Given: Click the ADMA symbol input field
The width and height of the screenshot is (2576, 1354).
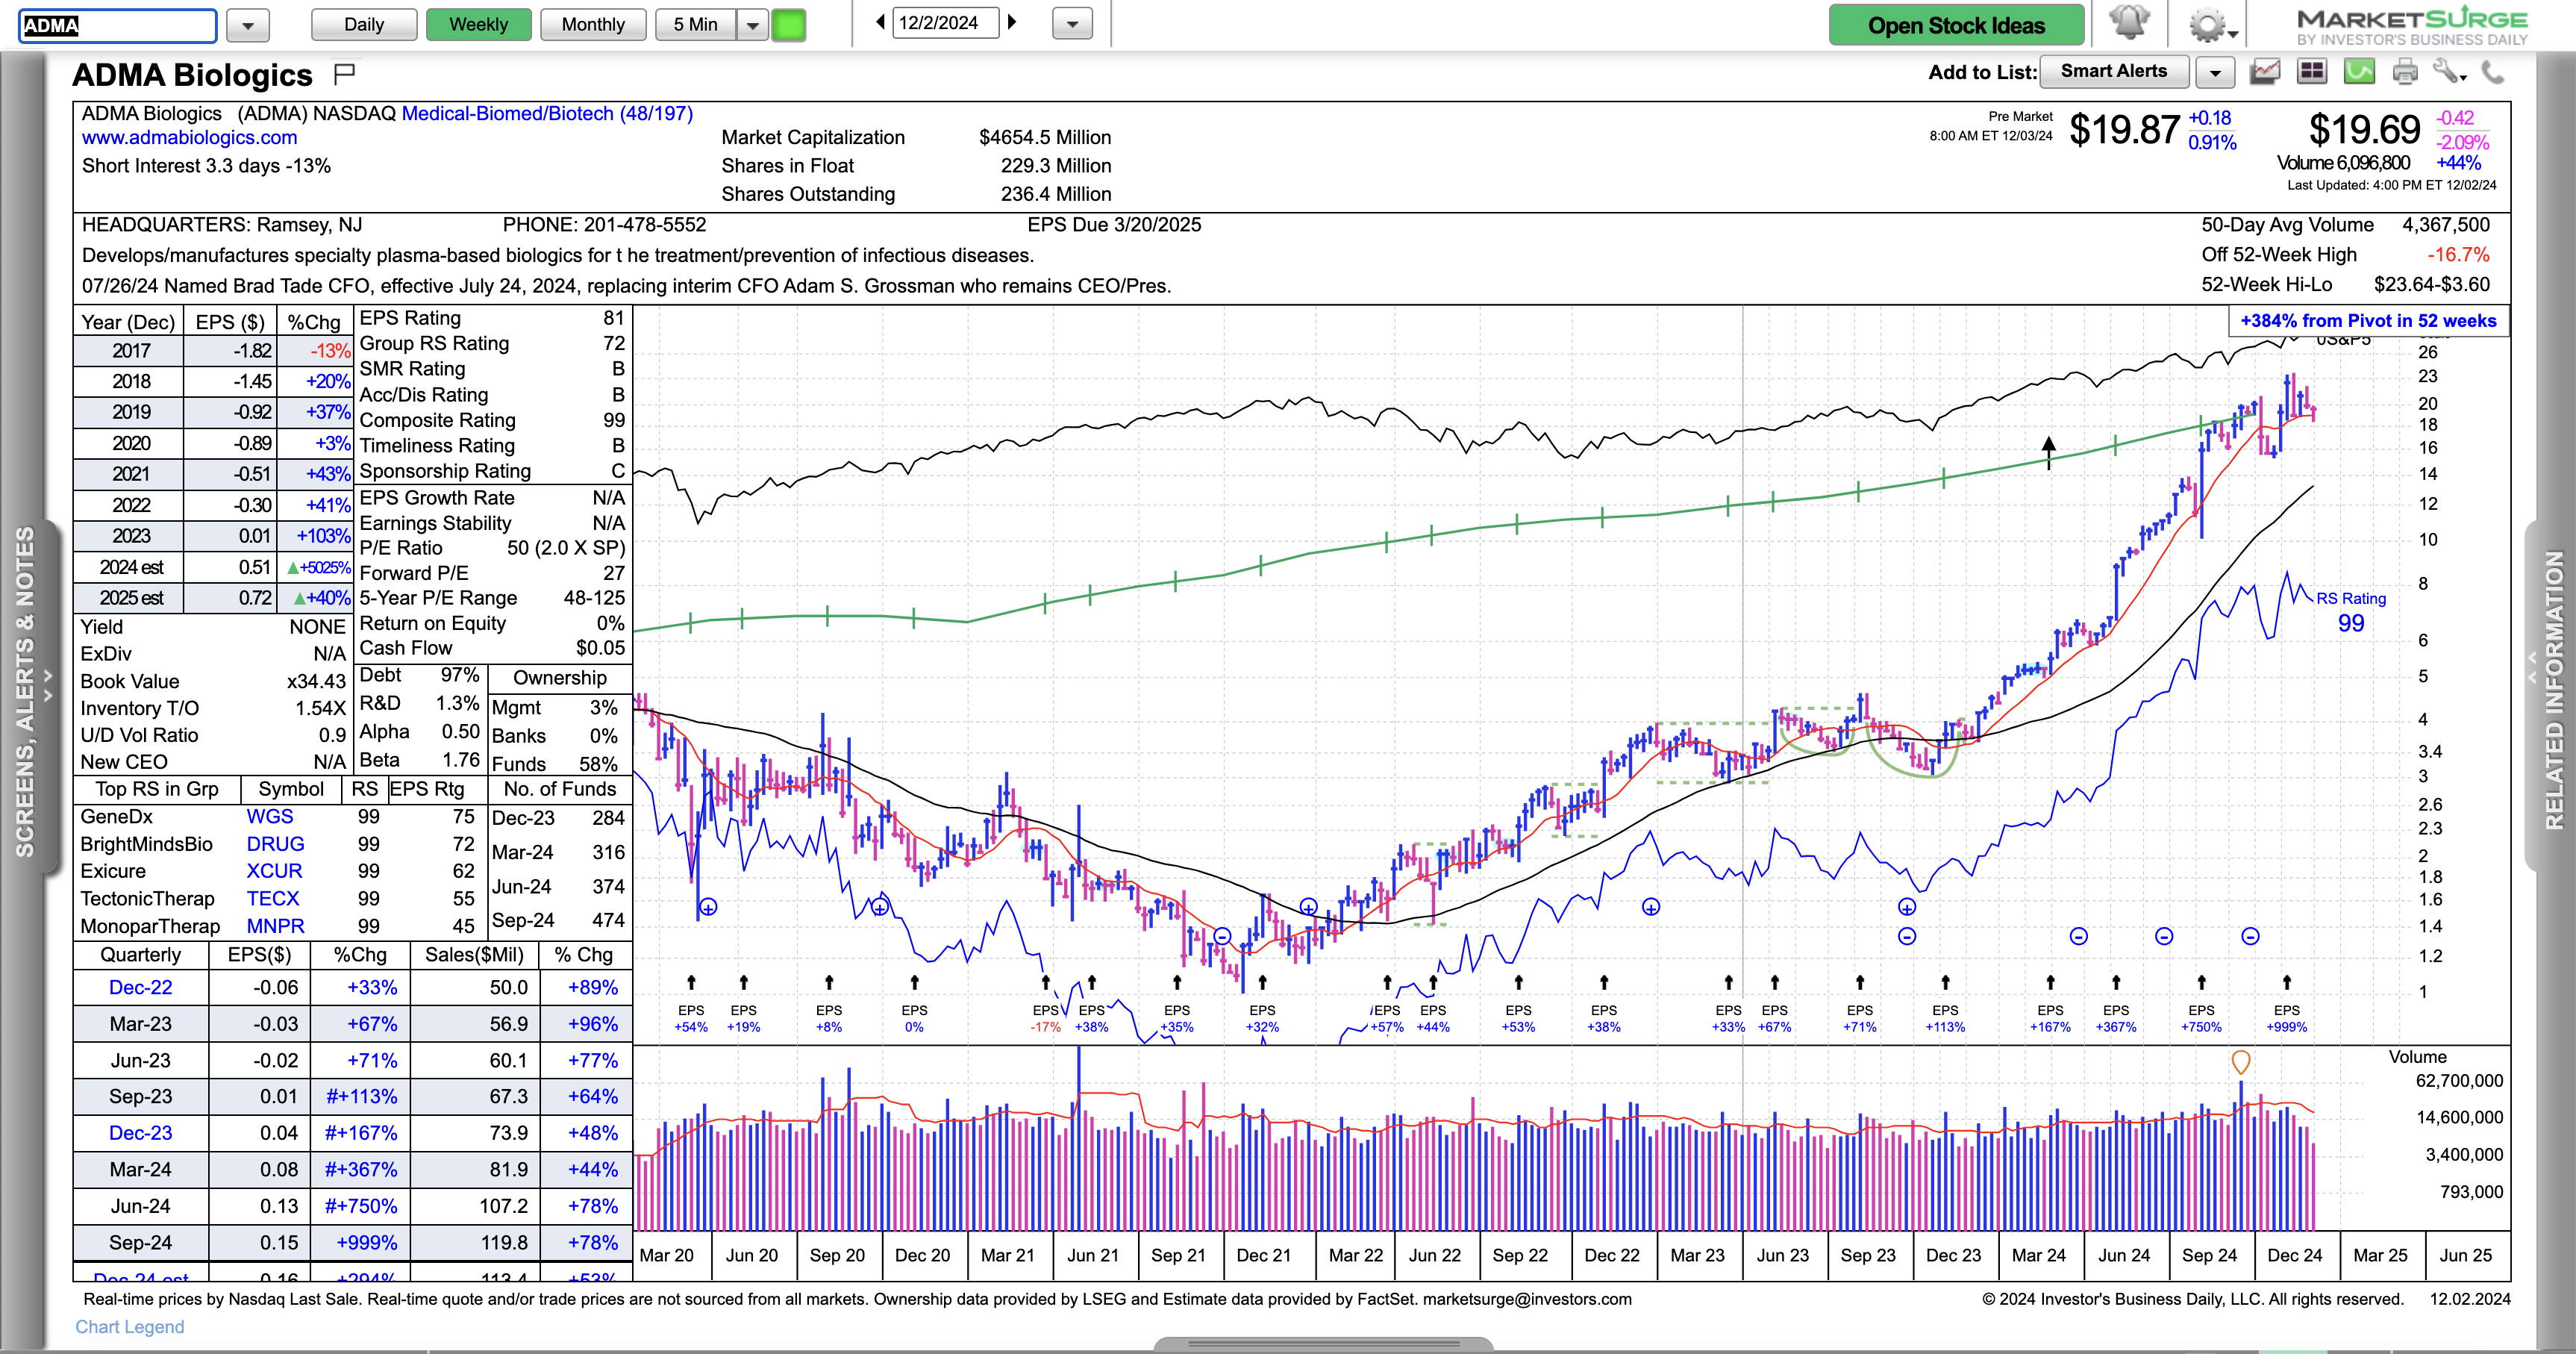Looking at the screenshot, I should coord(118,25).
